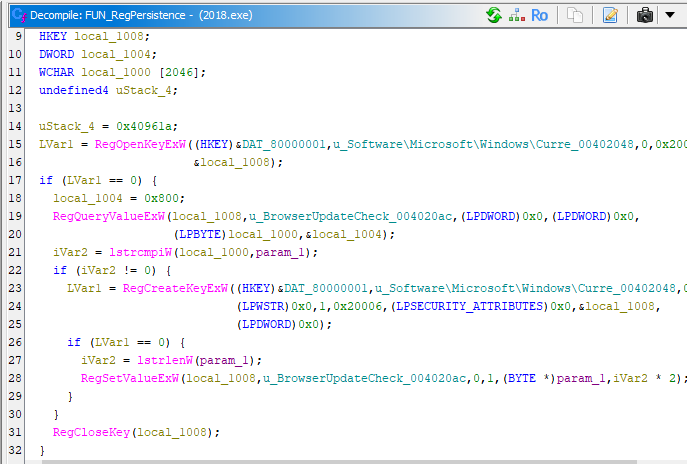Toggle the Ro read-only button
Image resolution: width=687 pixels, height=464 pixels.
coord(539,15)
